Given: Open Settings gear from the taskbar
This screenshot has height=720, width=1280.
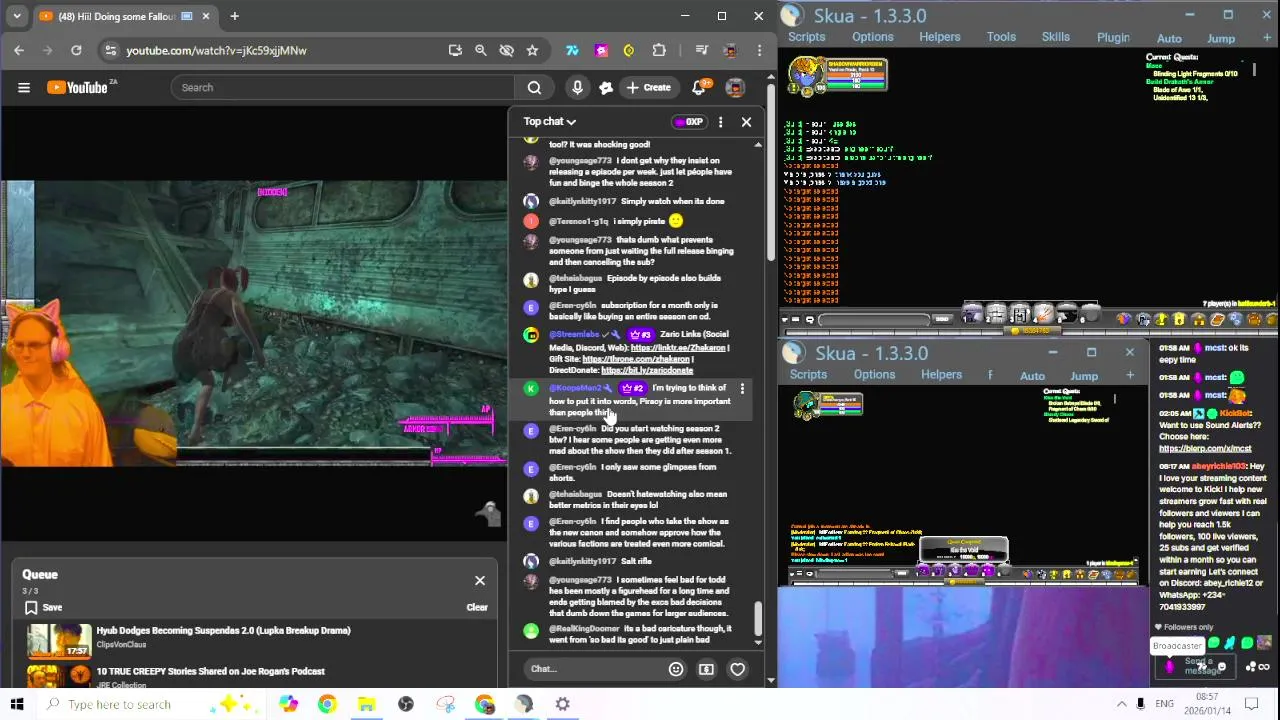Looking at the screenshot, I should tap(563, 704).
